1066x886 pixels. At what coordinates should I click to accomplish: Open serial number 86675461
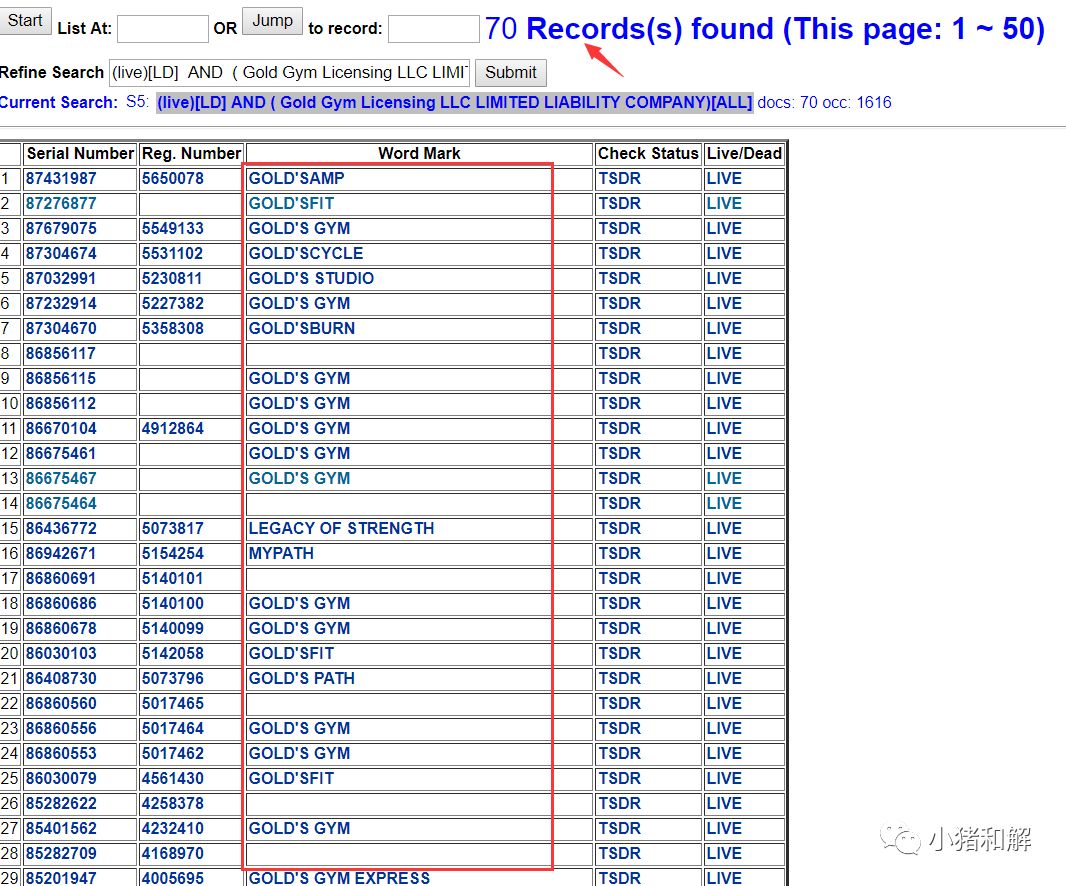61,454
